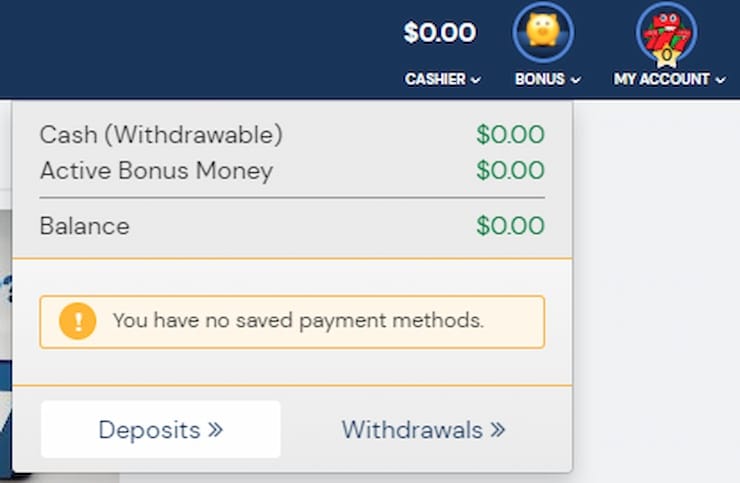Go to the Withdrawals page
The width and height of the screenshot is (740, 483).
coord(423,430)
